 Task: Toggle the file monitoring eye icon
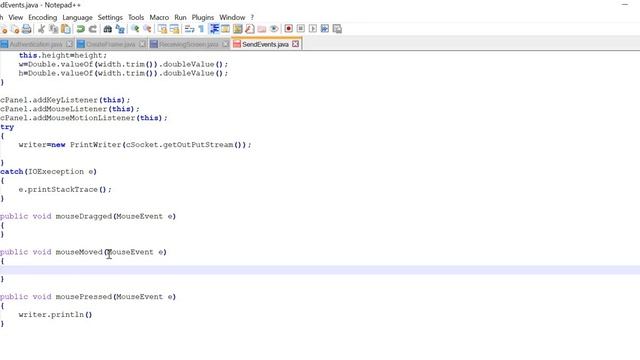tap(274, 29)
